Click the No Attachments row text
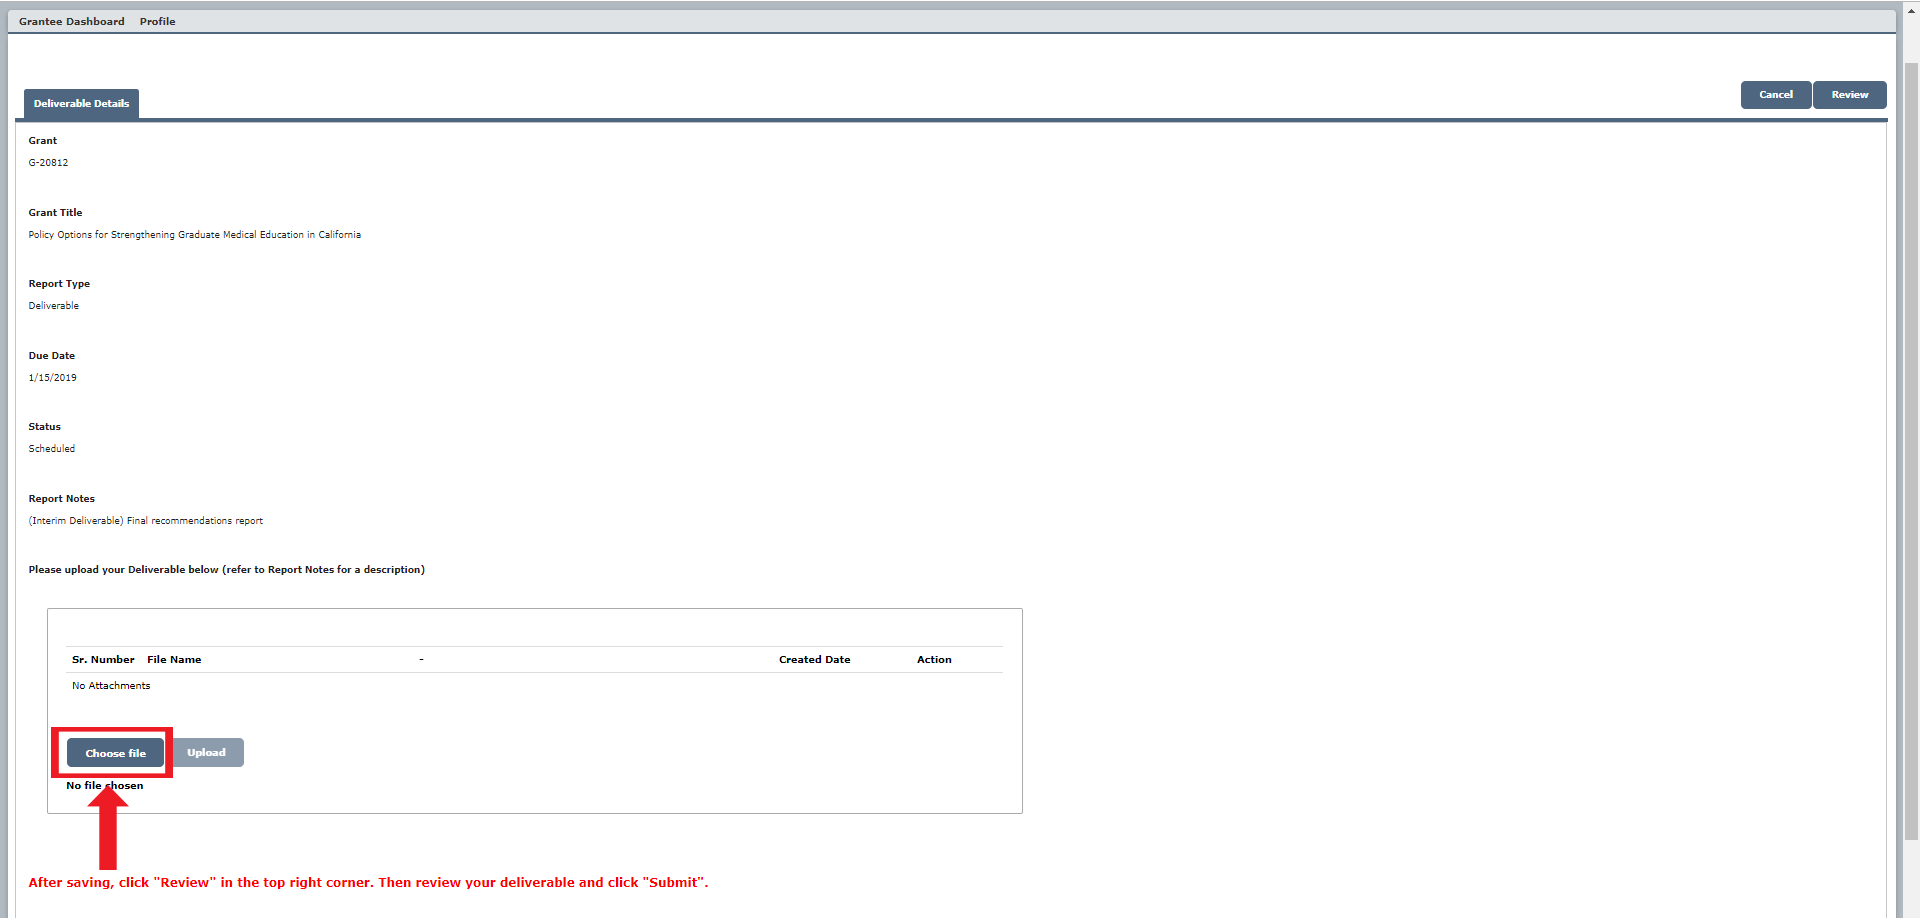1920x918 pixels. click(x=111, y=686)
